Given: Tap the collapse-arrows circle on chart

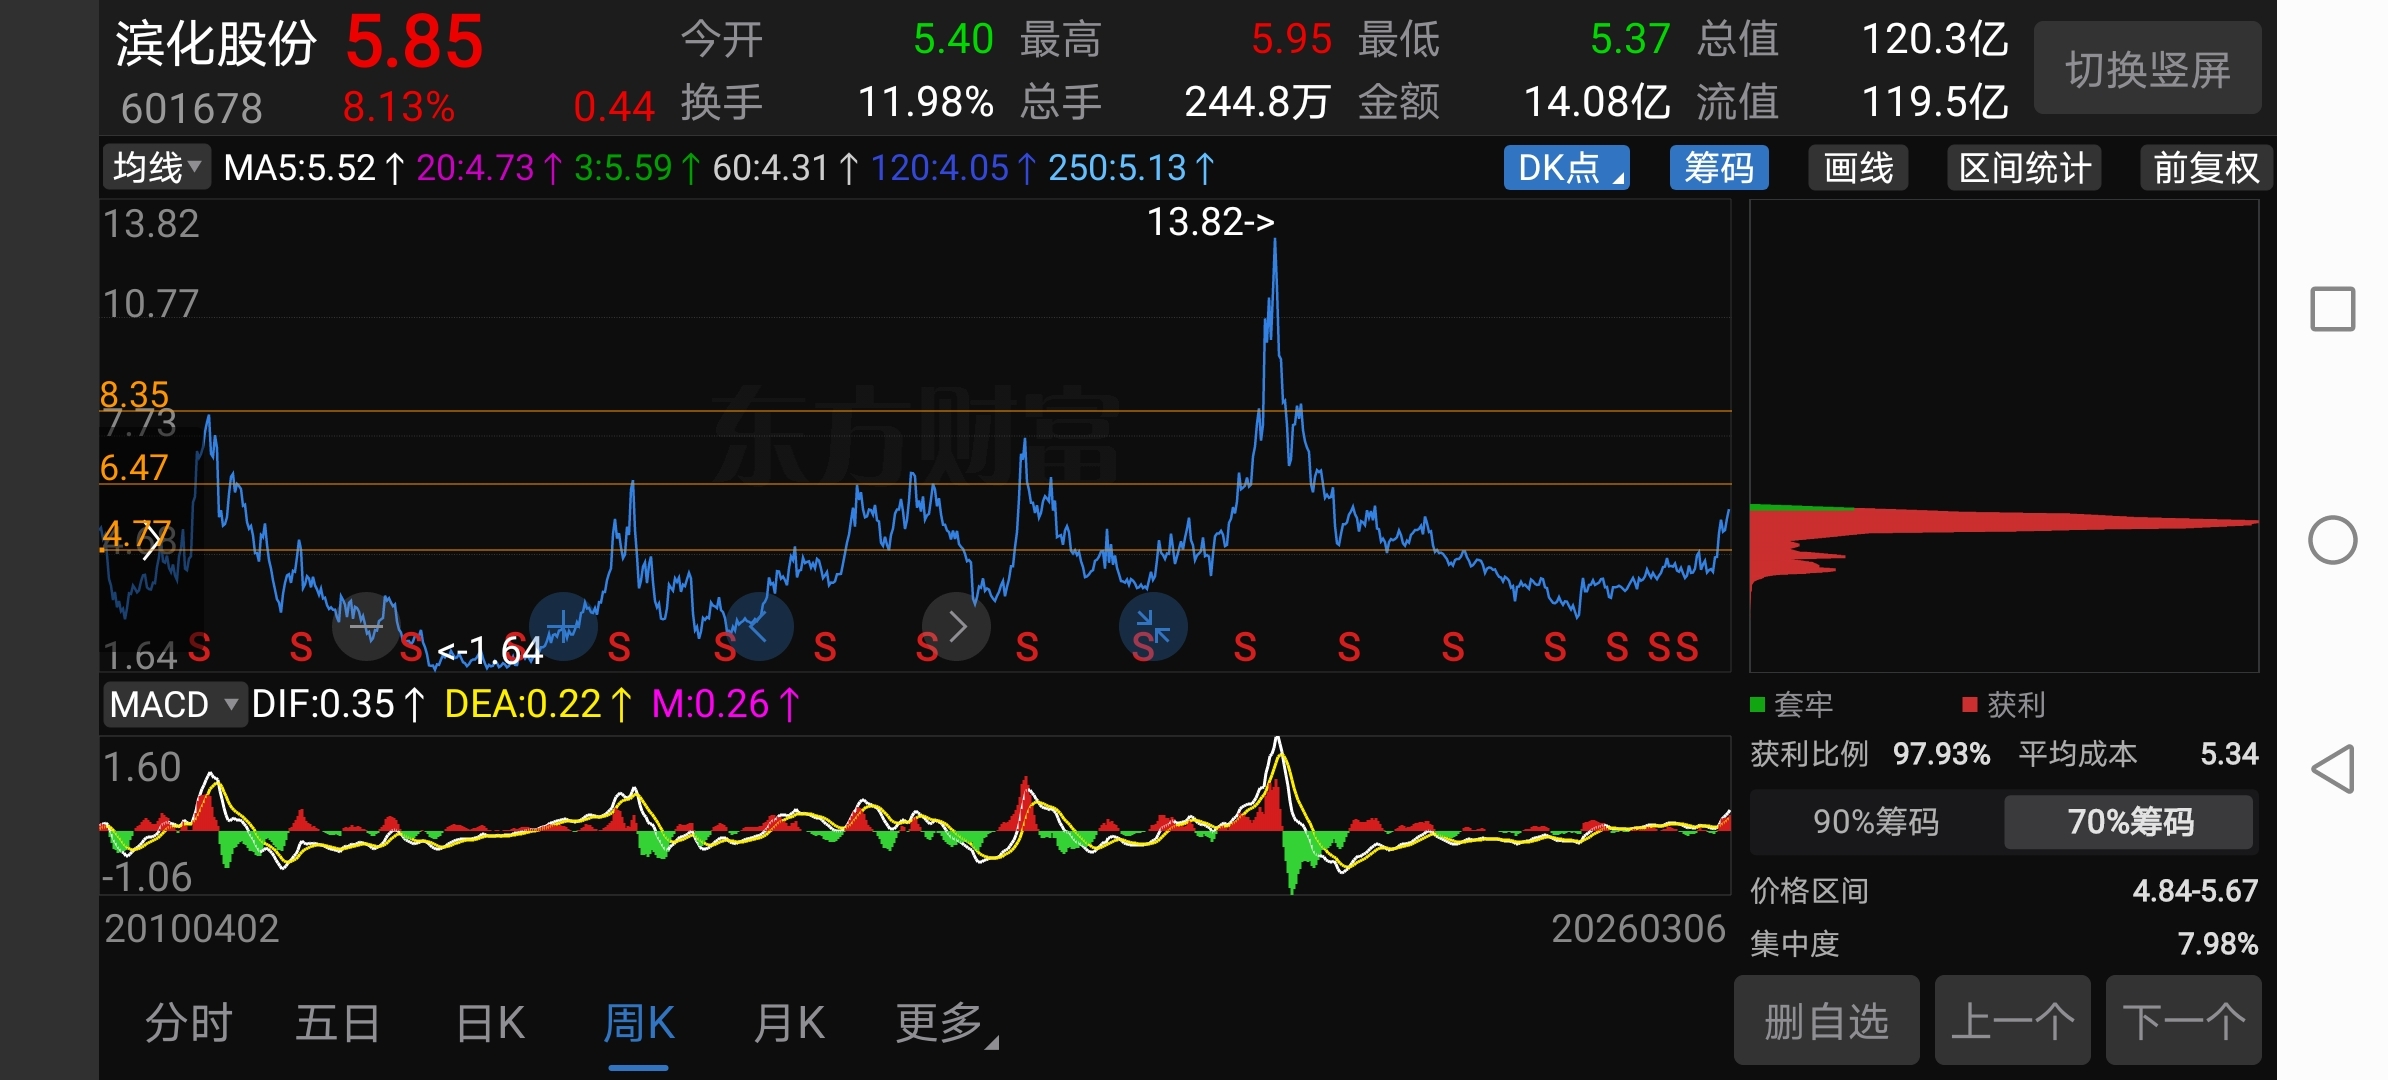Looking at the screenshot, I should [1153, 627].
